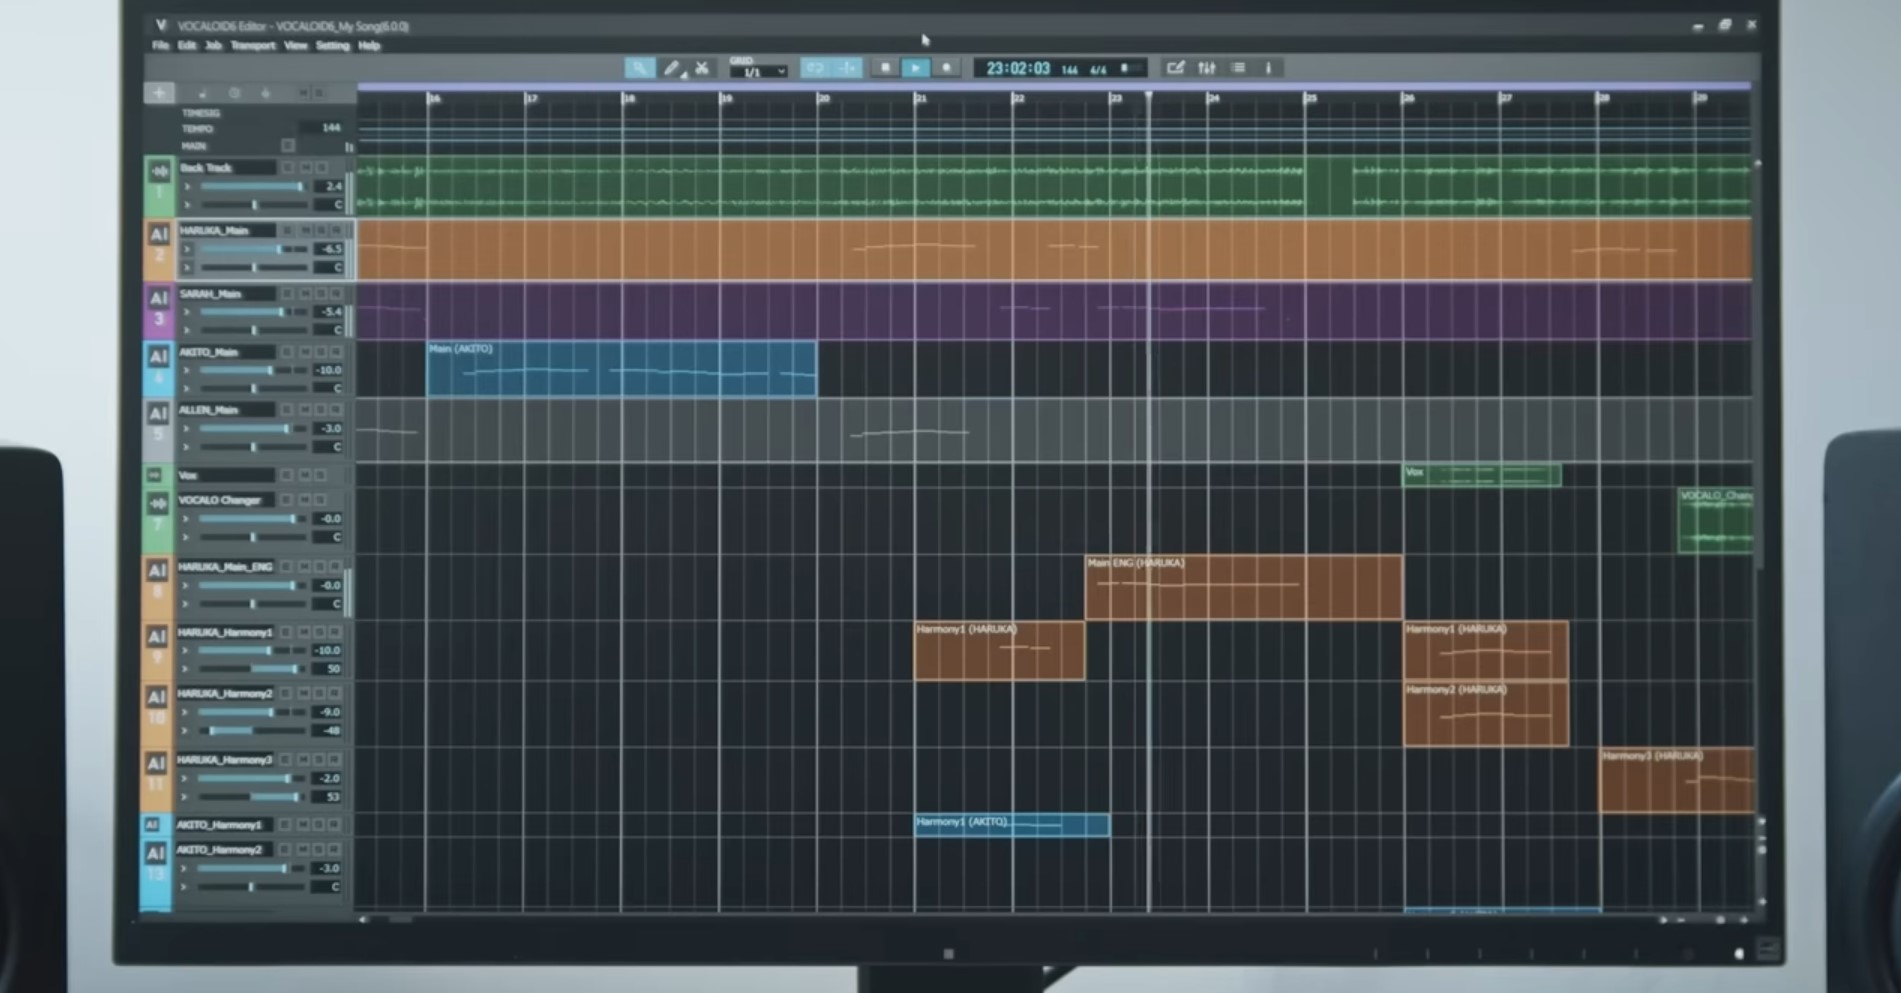Open the Job menu
Screen dimensions: 1901x993
[213, 46]
